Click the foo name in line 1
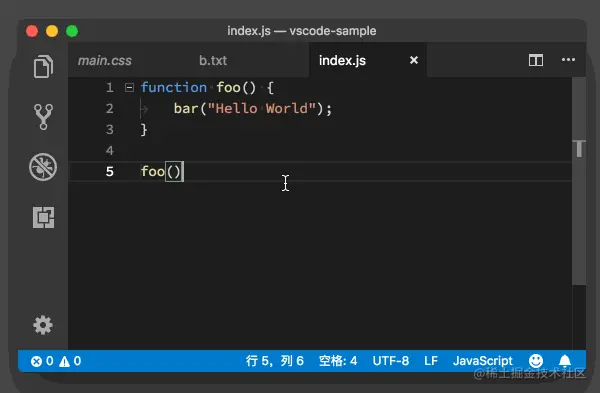 point(228,88)
